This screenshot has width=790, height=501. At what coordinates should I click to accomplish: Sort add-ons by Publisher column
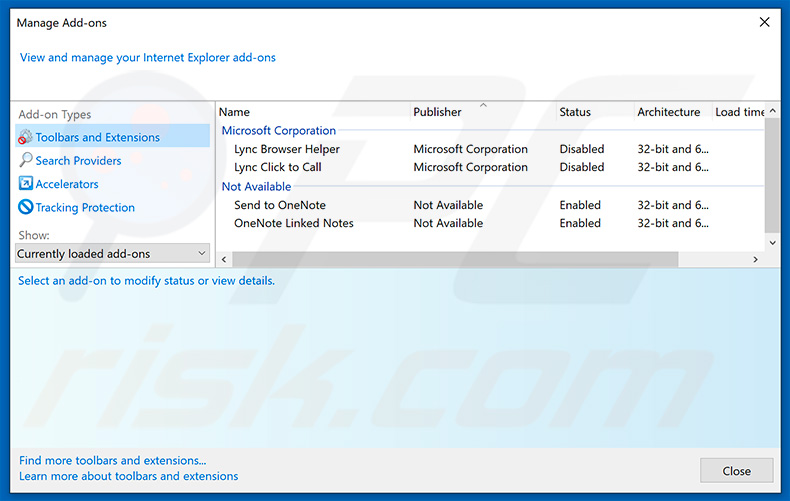pyautogui.click(x=437, y=112)
